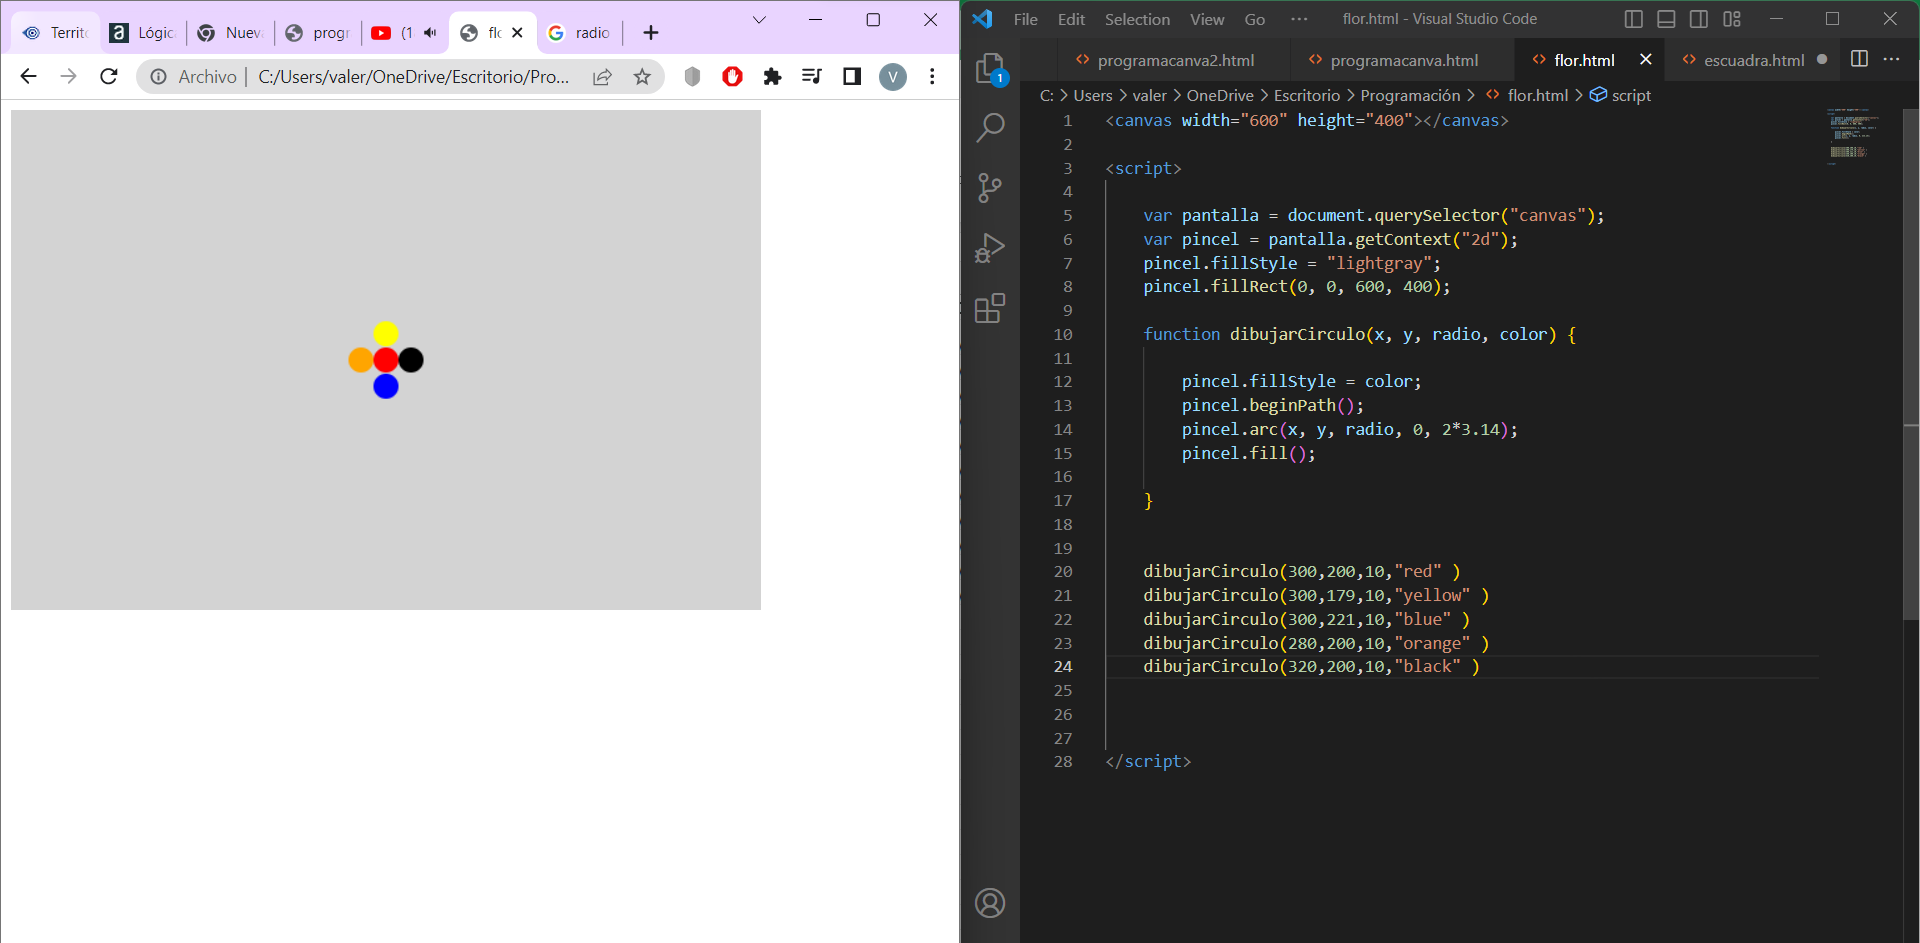Open the Accounts icon in the activity bar

[x=990, y=903]
